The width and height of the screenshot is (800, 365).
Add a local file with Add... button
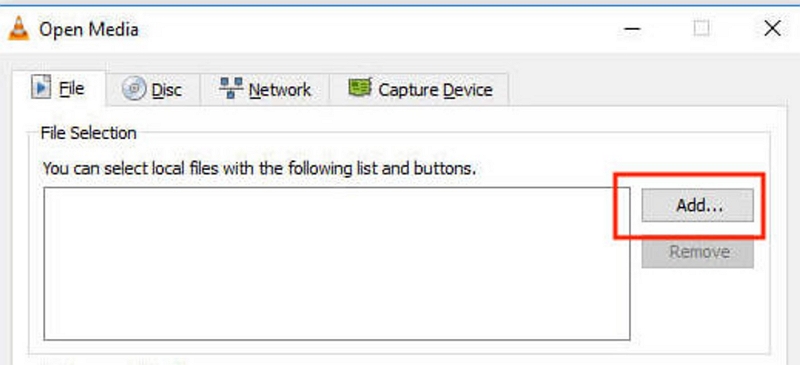click(697, 205)
